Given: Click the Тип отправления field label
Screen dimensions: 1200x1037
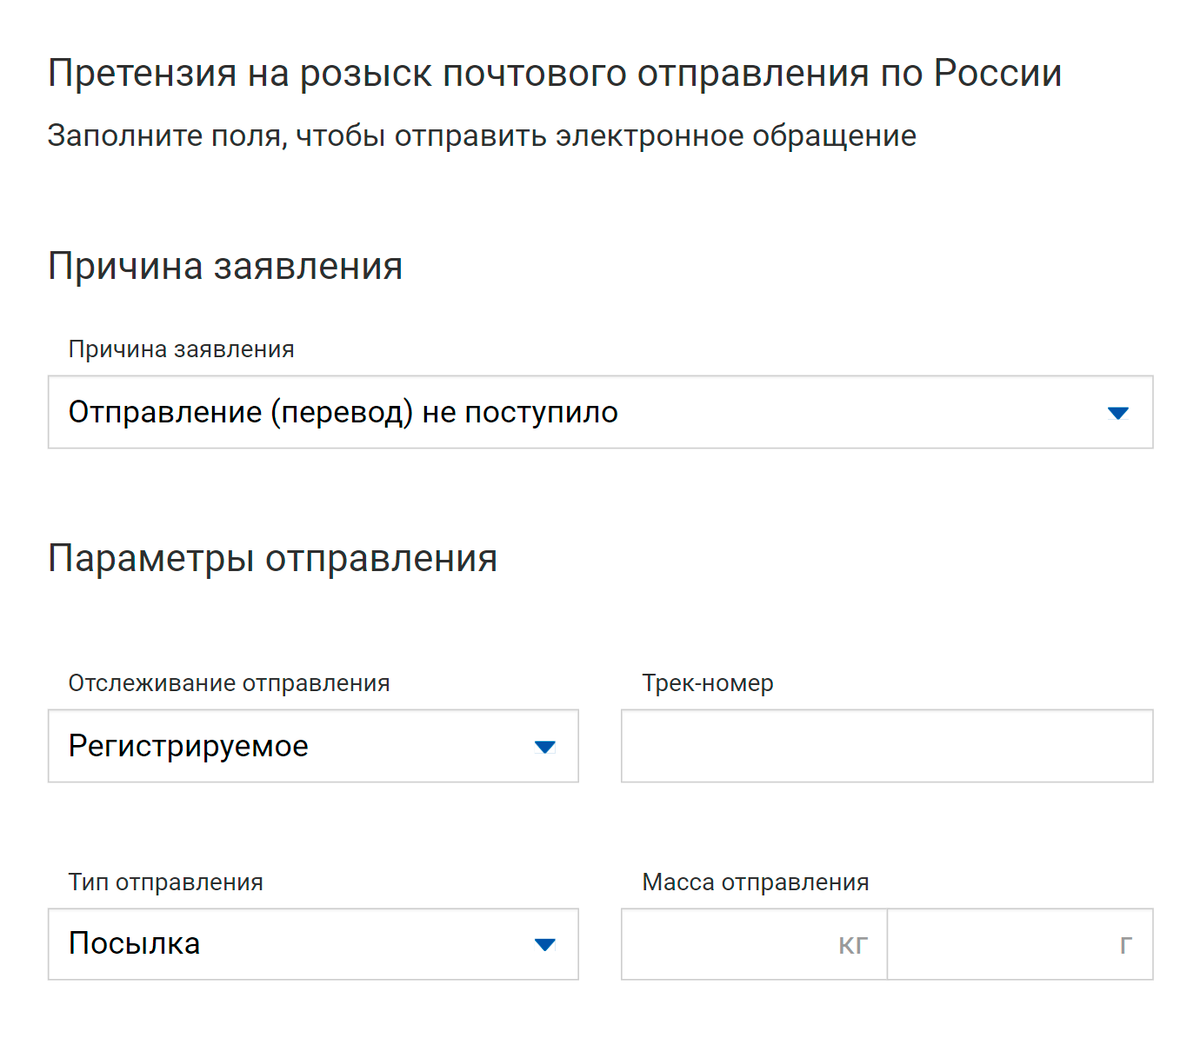Looking at the screenshot, I should pyautogui.click(x=166, y=883).
